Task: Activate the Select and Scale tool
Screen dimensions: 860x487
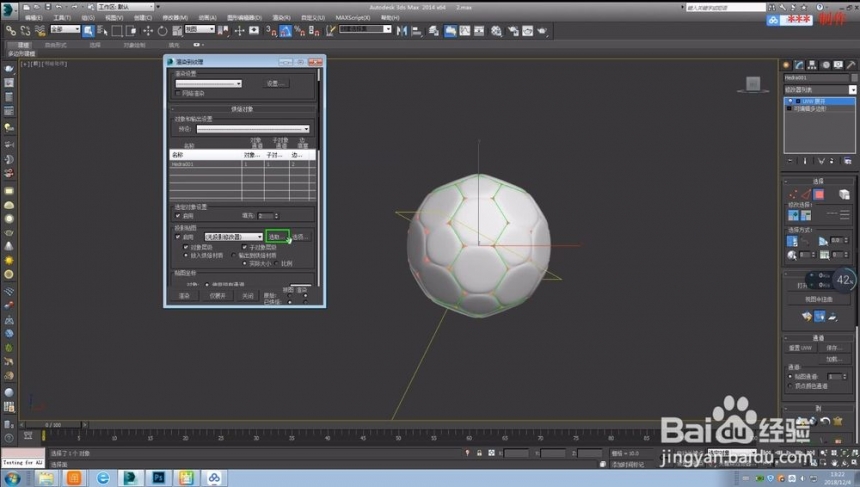Action: tap(177, 31)
